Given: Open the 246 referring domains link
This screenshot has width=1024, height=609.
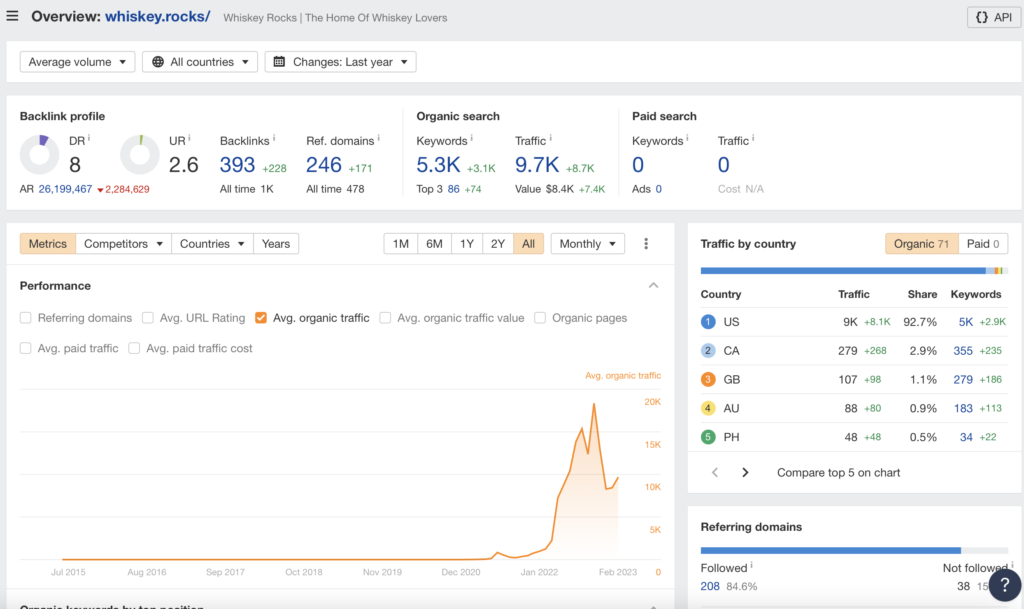Looking at the screenshot, I should click(x=324, y=165).
